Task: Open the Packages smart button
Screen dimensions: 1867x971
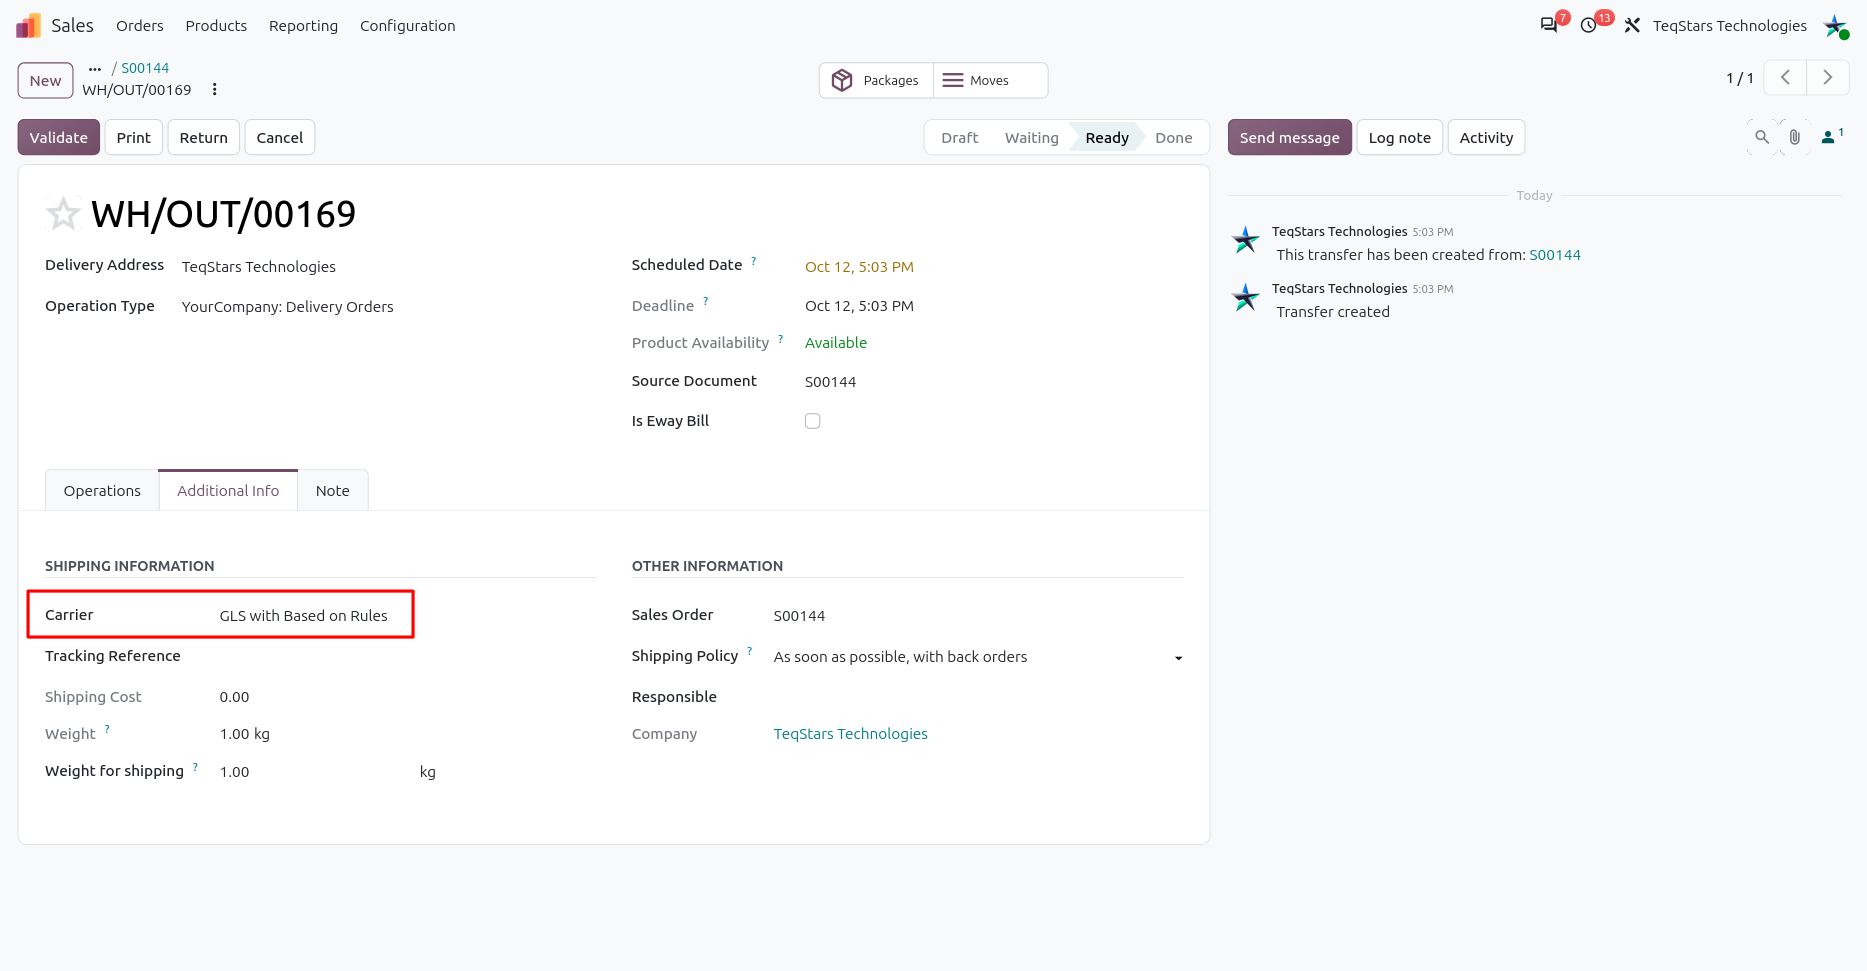Action: 876,81
